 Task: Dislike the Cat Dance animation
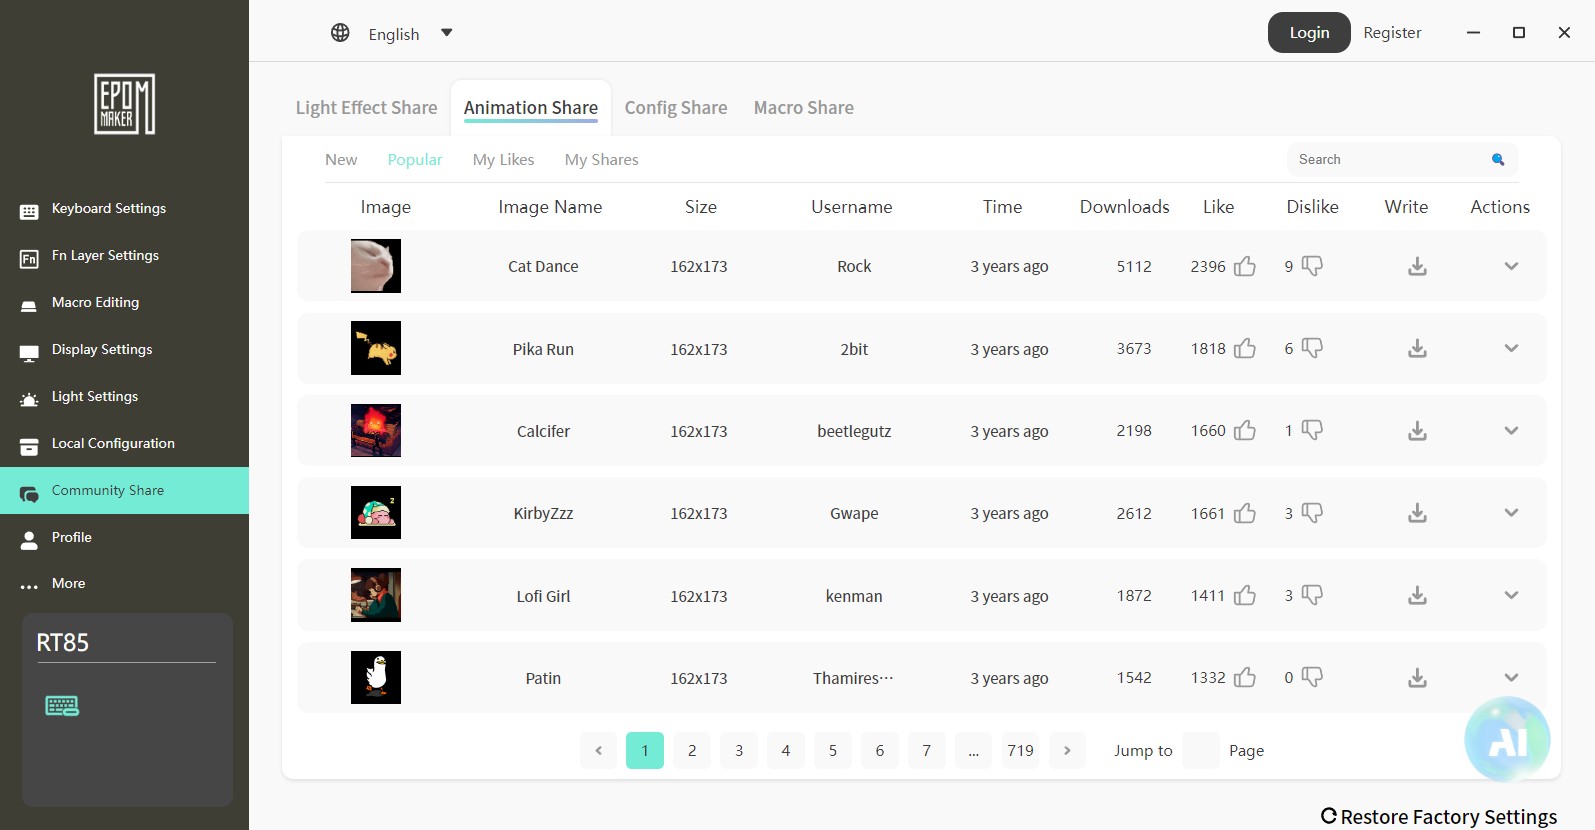(1312, 266)
